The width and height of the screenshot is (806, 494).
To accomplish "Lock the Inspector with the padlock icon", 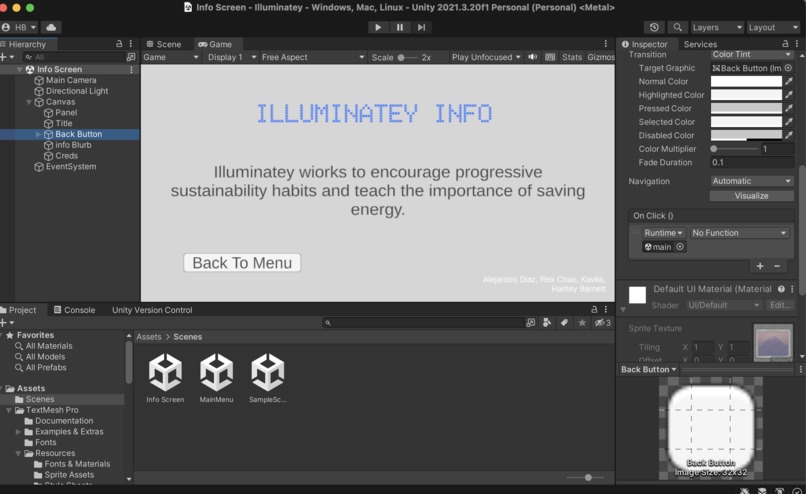I will tap(785, 44).
